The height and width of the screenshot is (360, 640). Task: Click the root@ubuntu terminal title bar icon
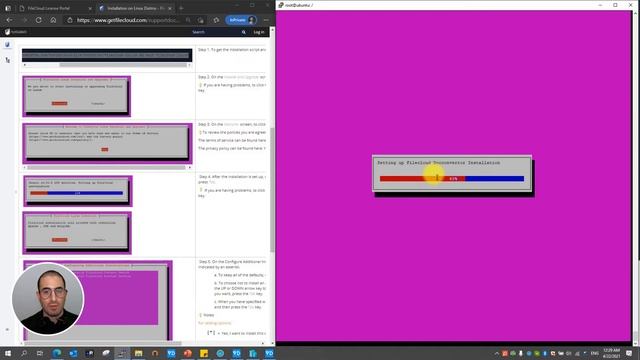point(281,5)
